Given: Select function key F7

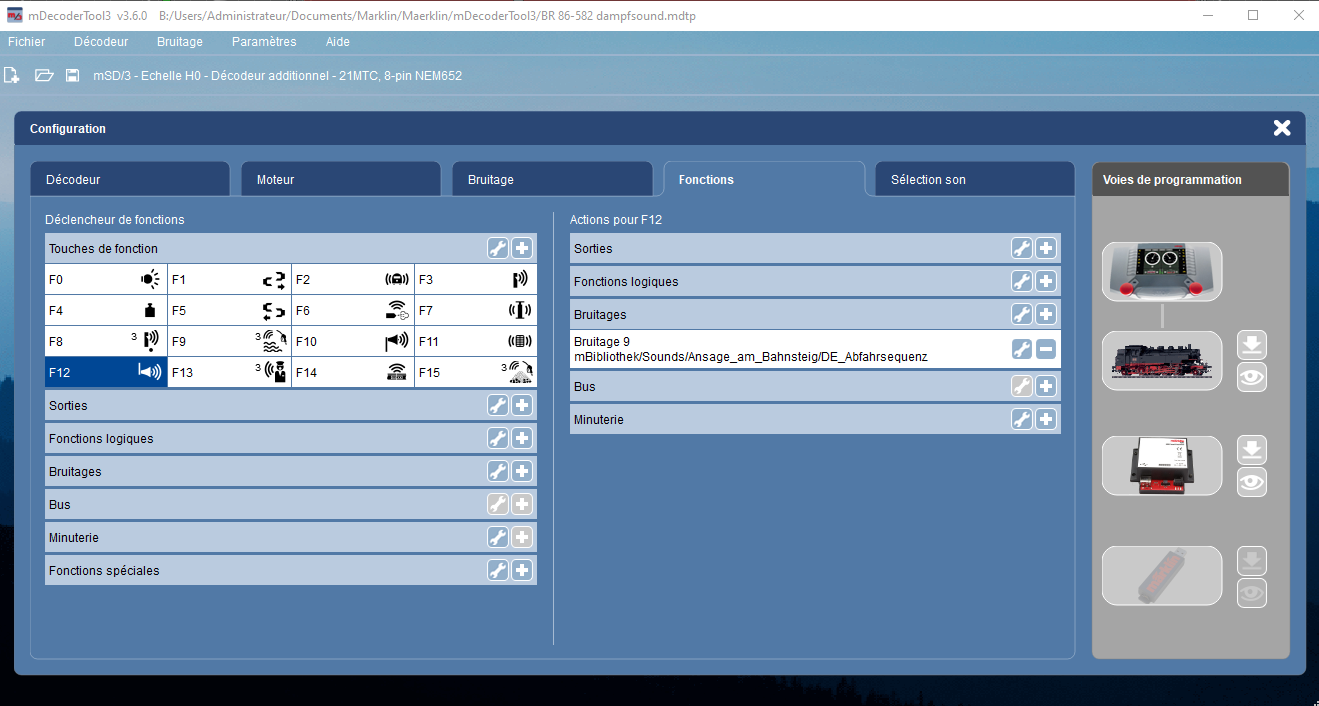Looking at the screenshot, I should (476, 311).
